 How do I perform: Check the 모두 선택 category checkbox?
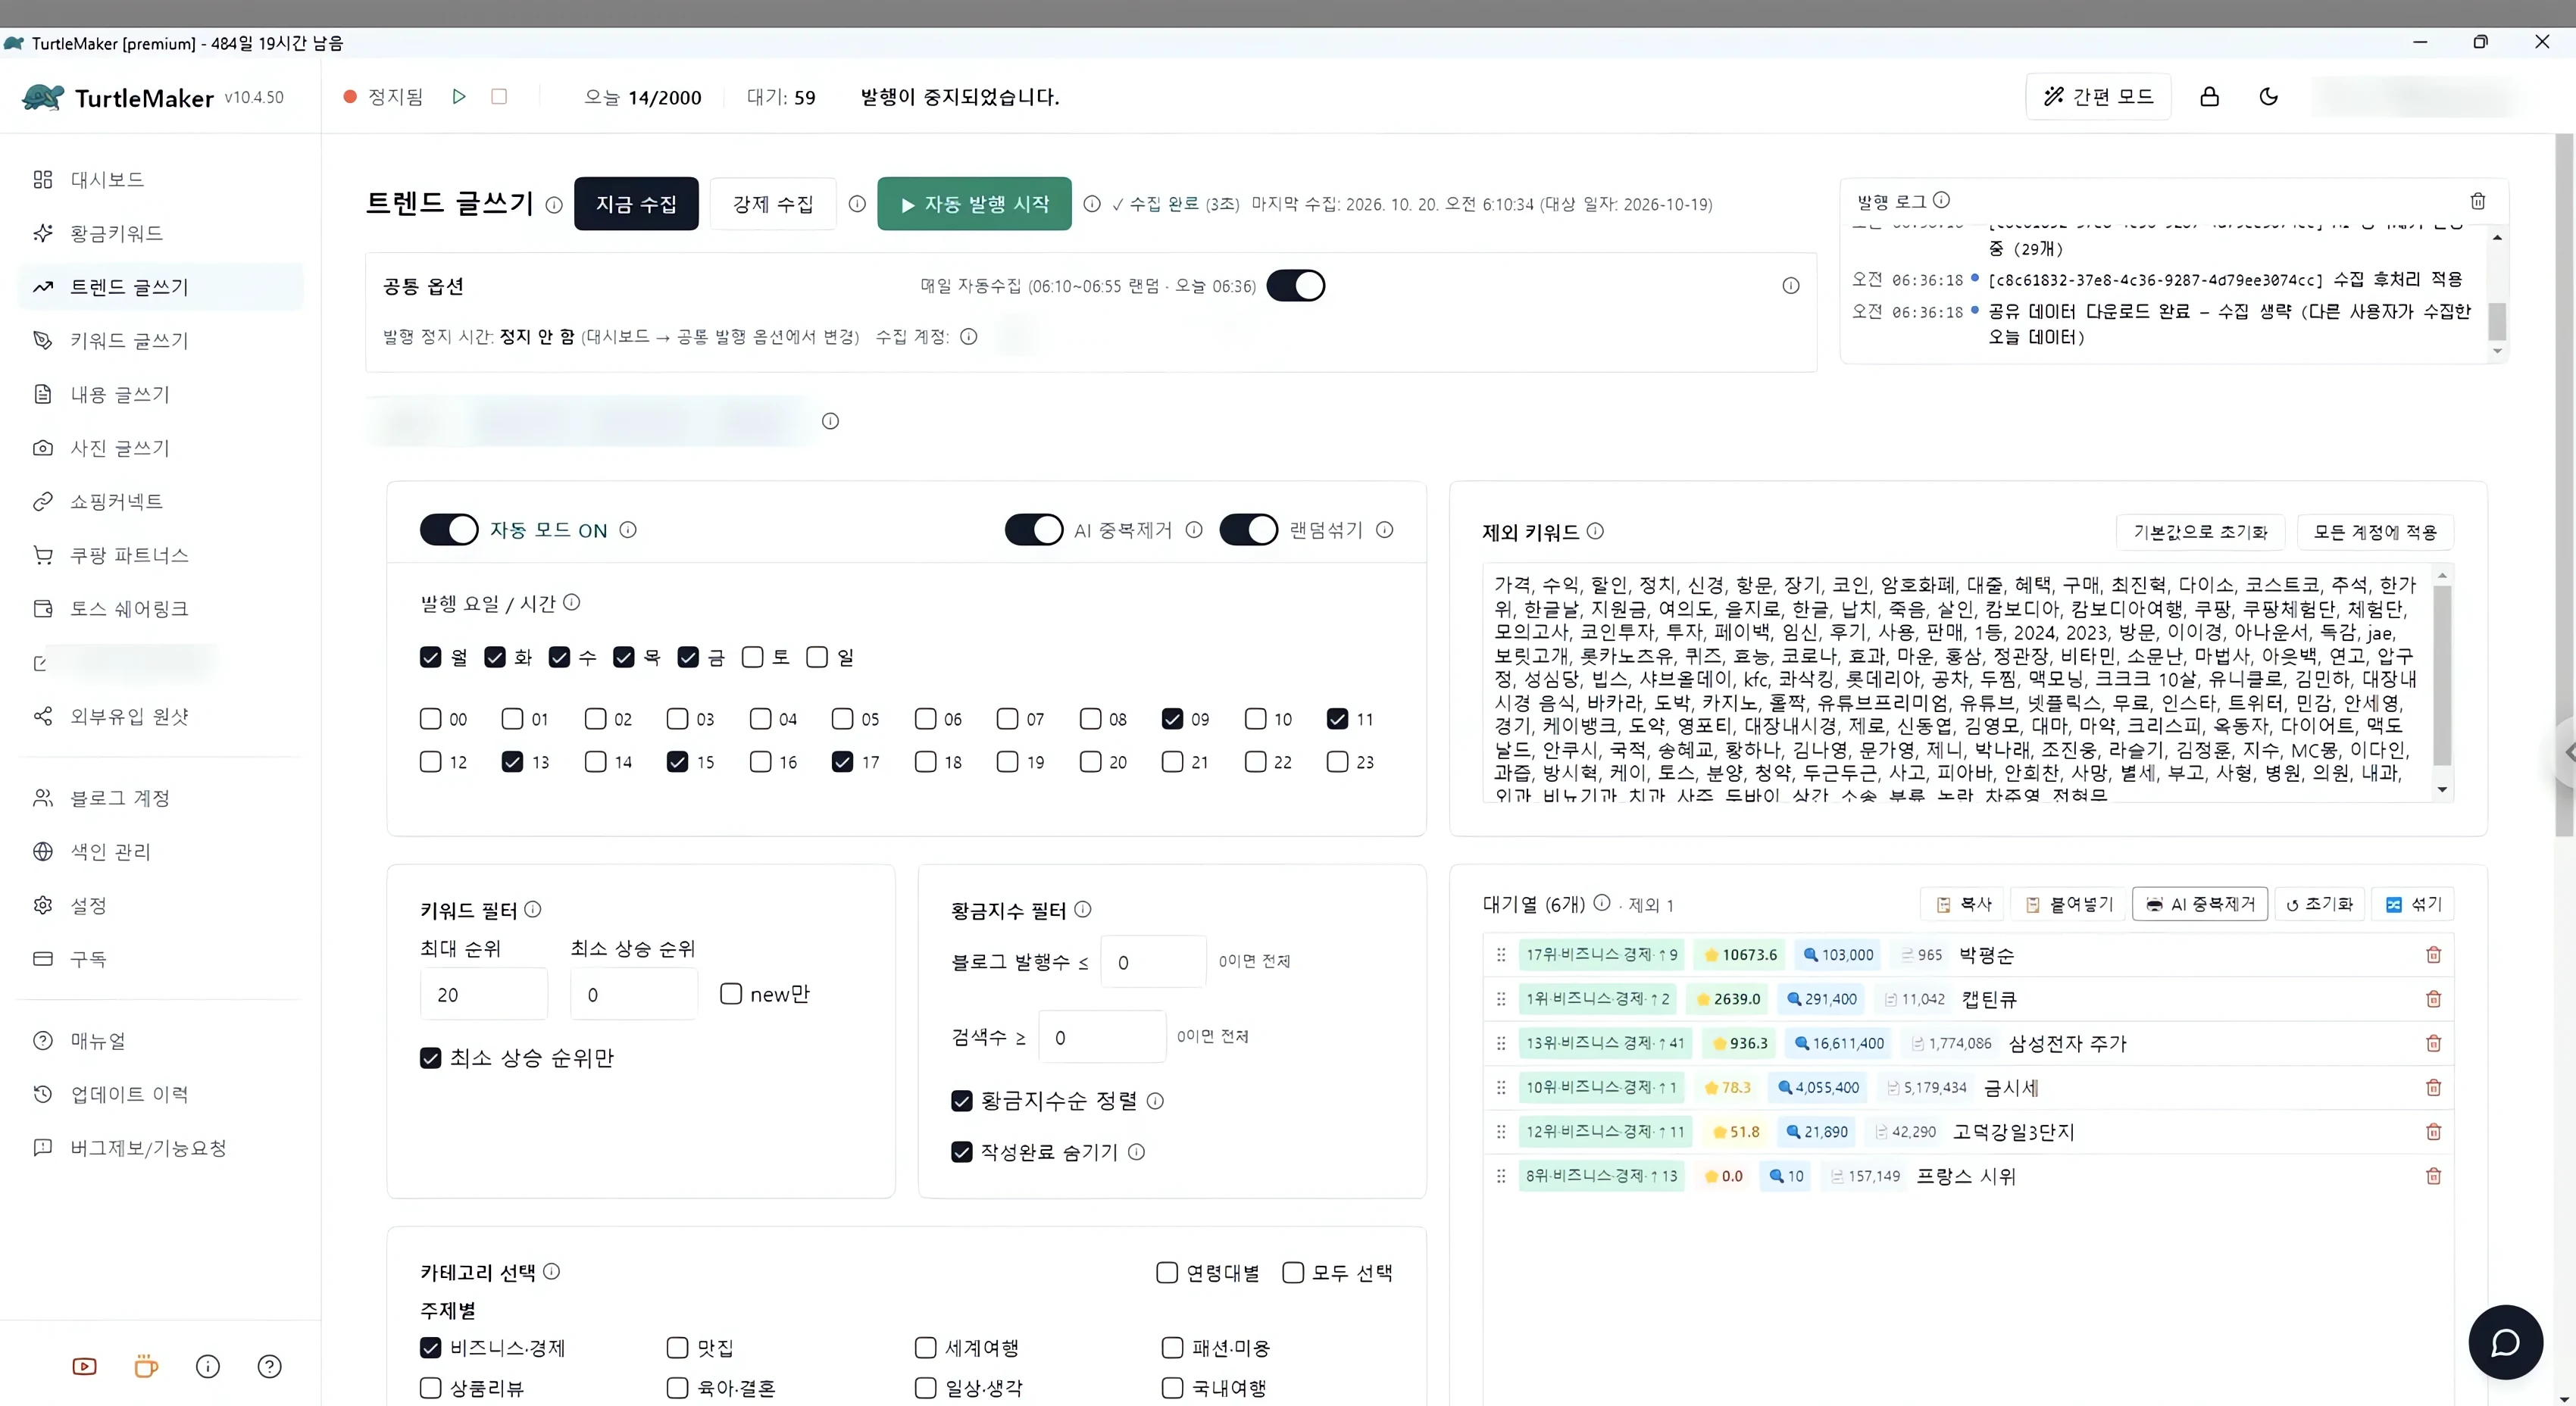(x=1293, y=1273)
